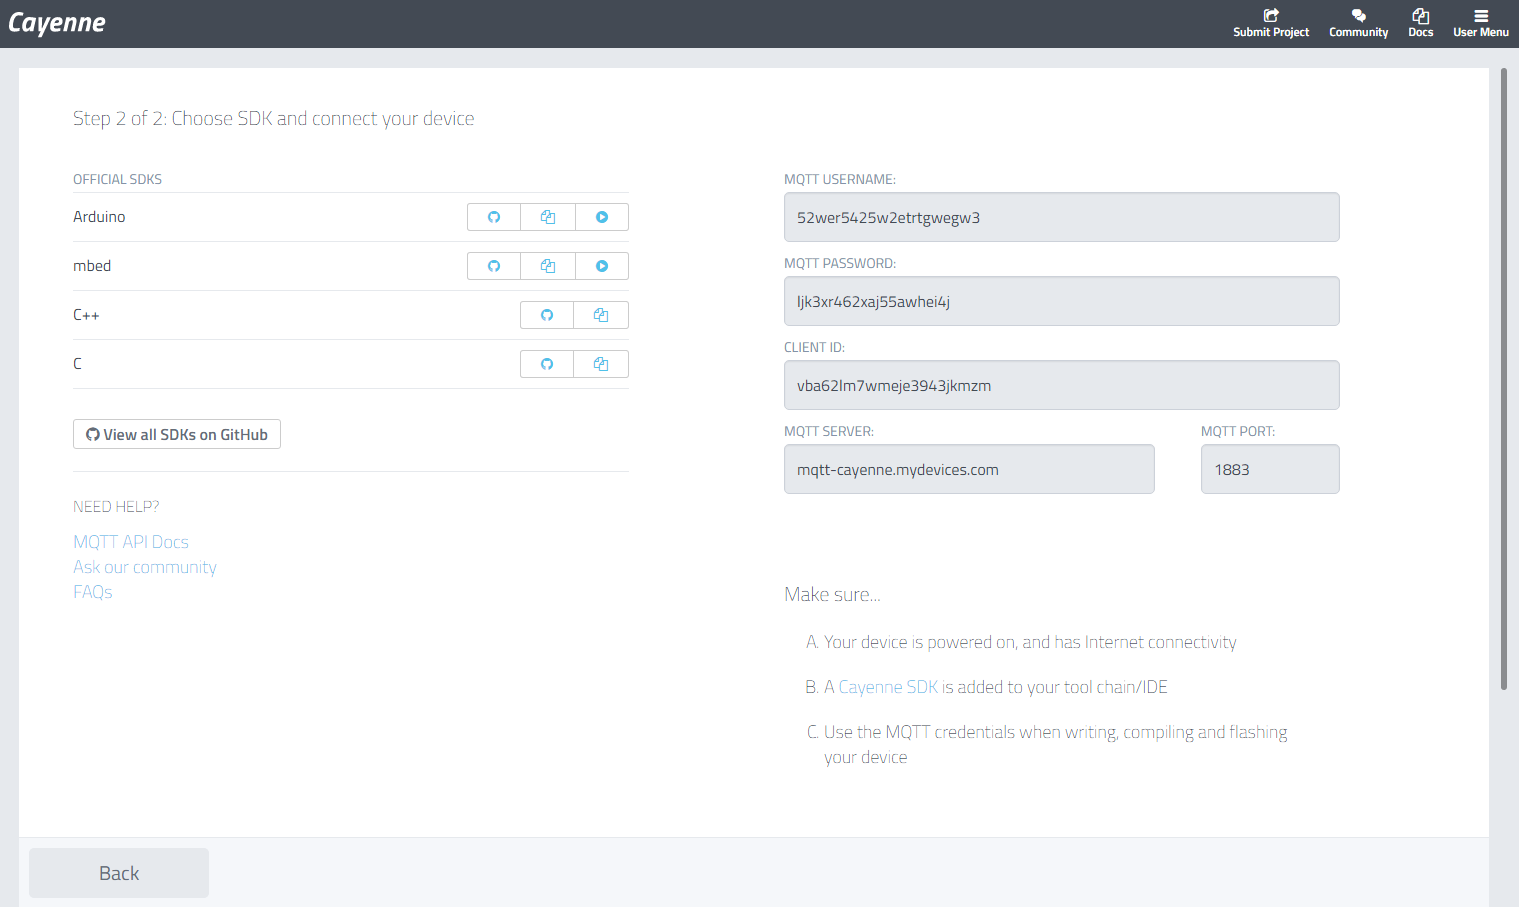Select the Client ID field

click(1061, 385)
